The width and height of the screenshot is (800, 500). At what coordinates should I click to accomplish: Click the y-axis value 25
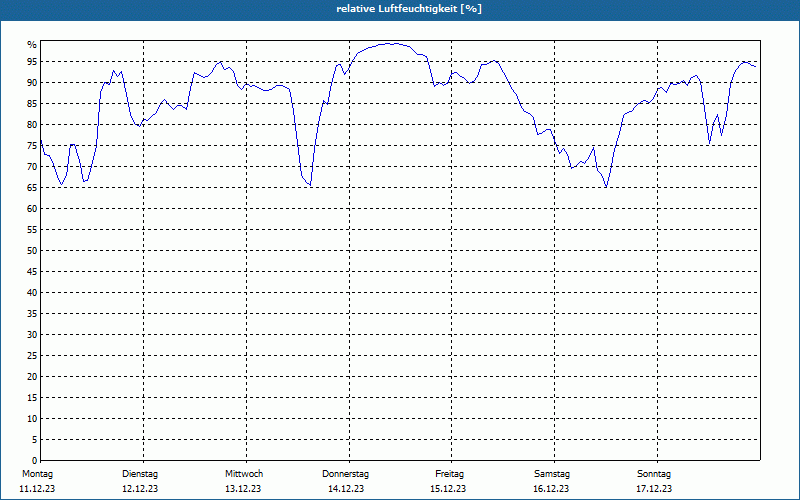point(32,356)
